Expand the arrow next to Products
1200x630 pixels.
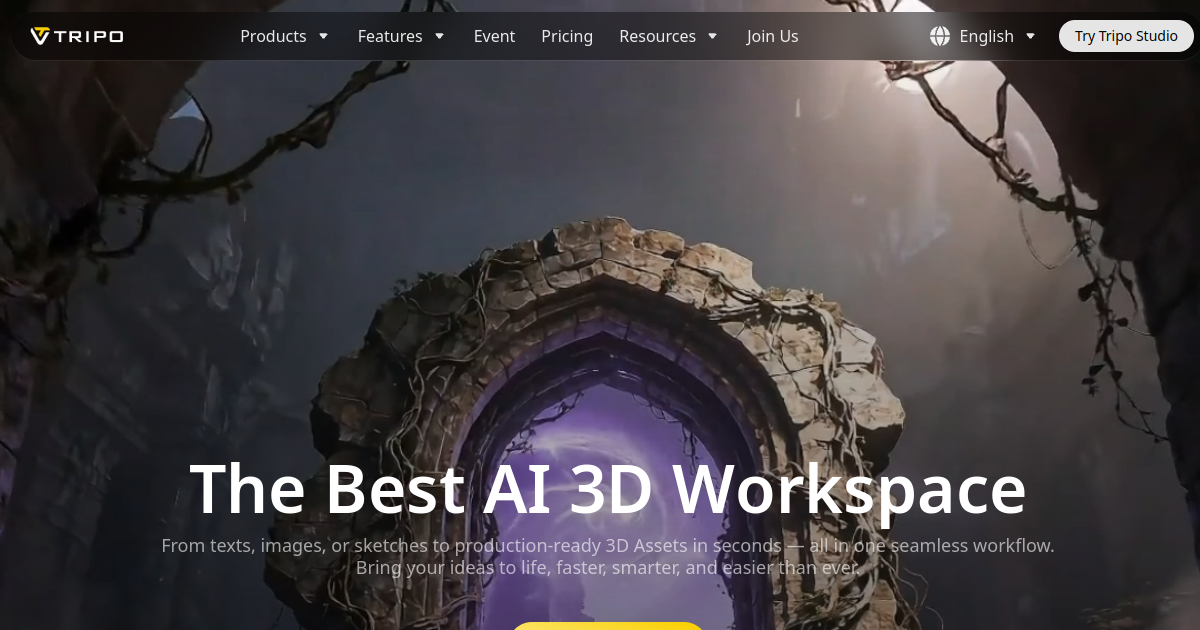coord(323,36)
